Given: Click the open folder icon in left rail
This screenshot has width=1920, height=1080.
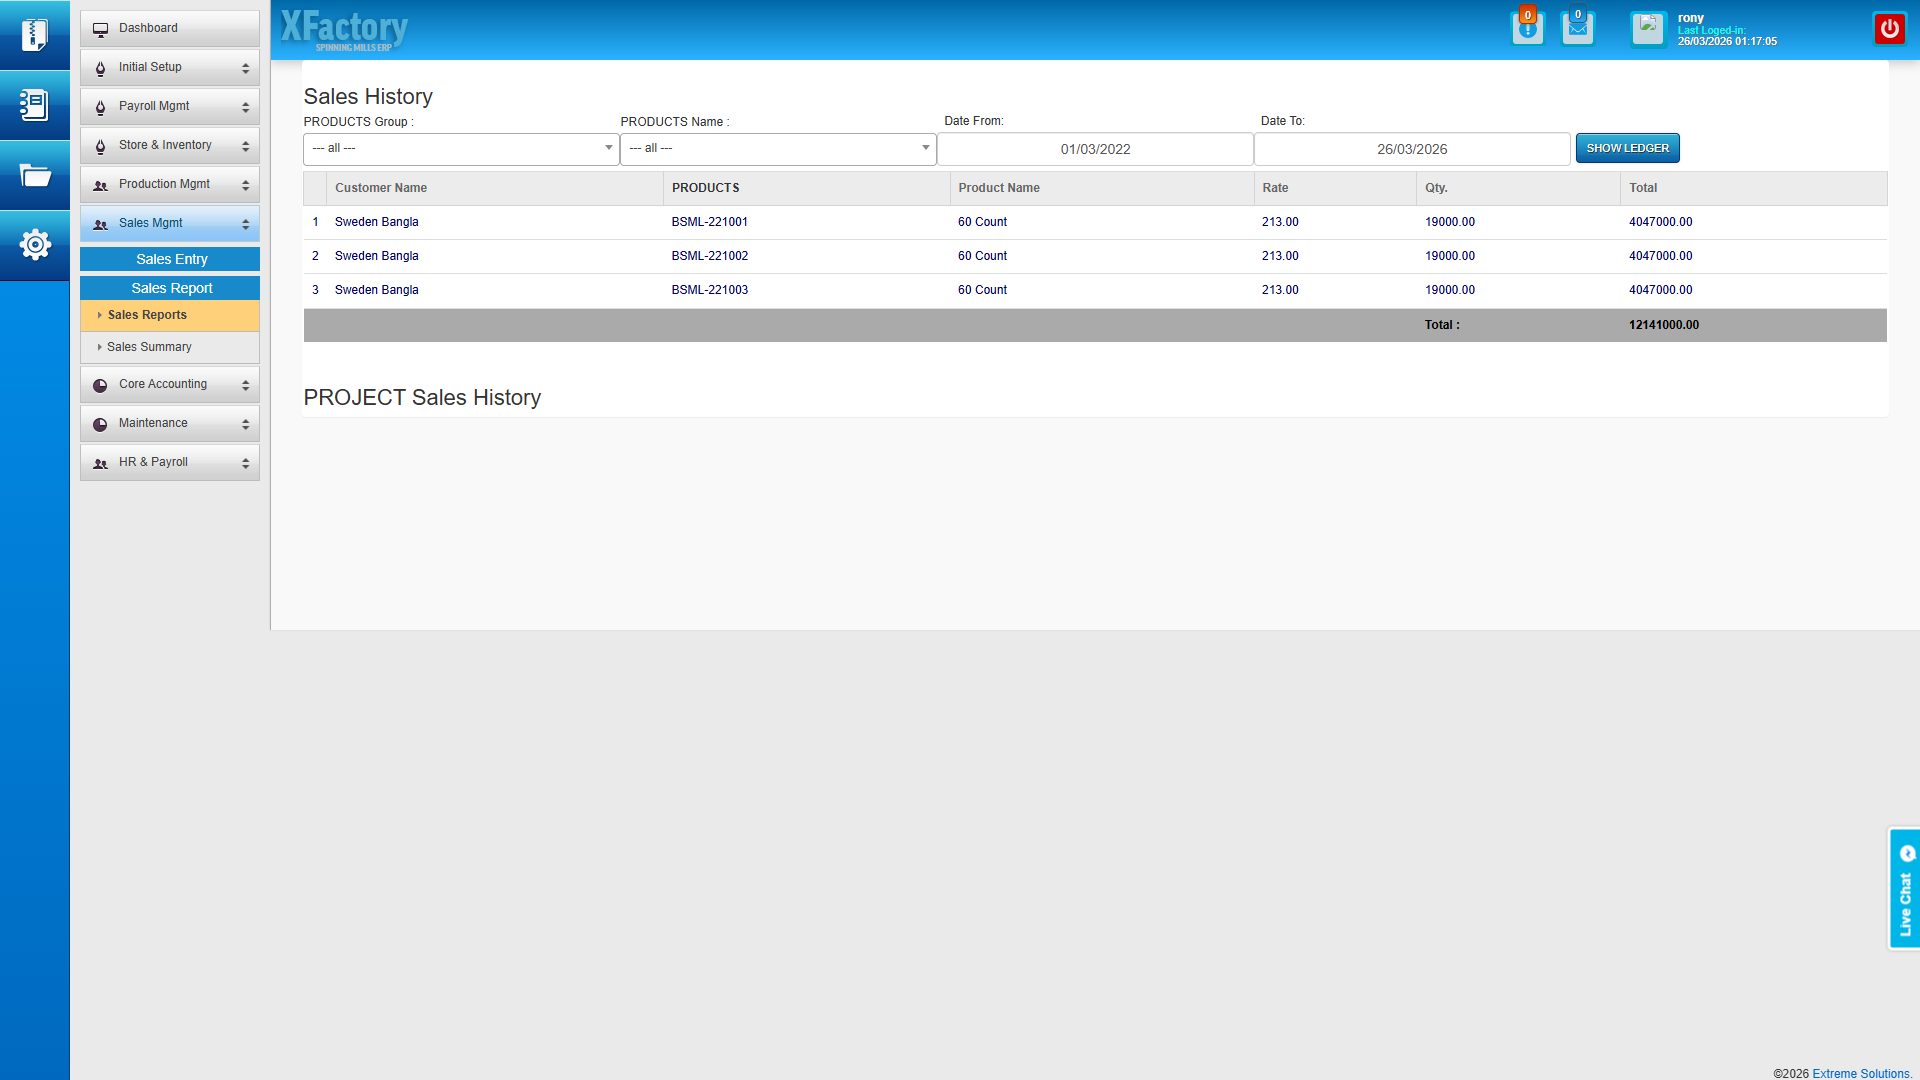Looking at the screenshot, I should tap(34, 175).
